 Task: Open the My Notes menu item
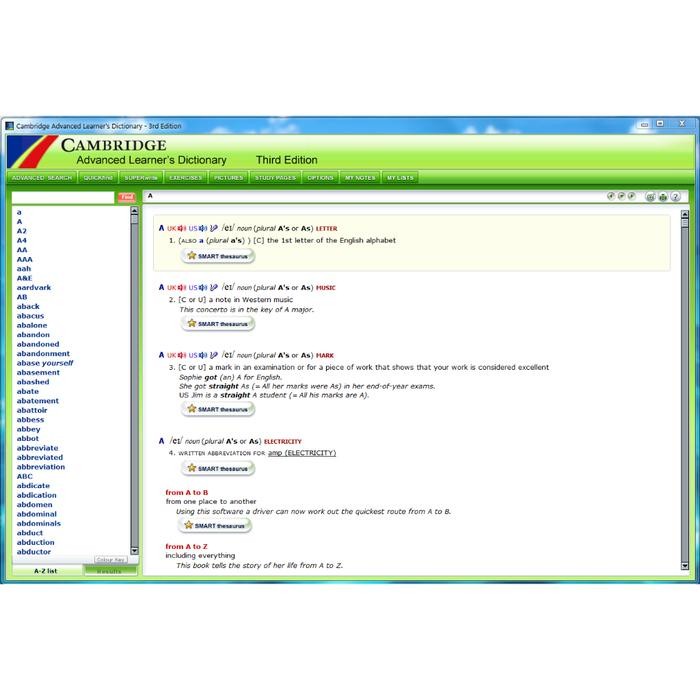click(x=360, y=178)
